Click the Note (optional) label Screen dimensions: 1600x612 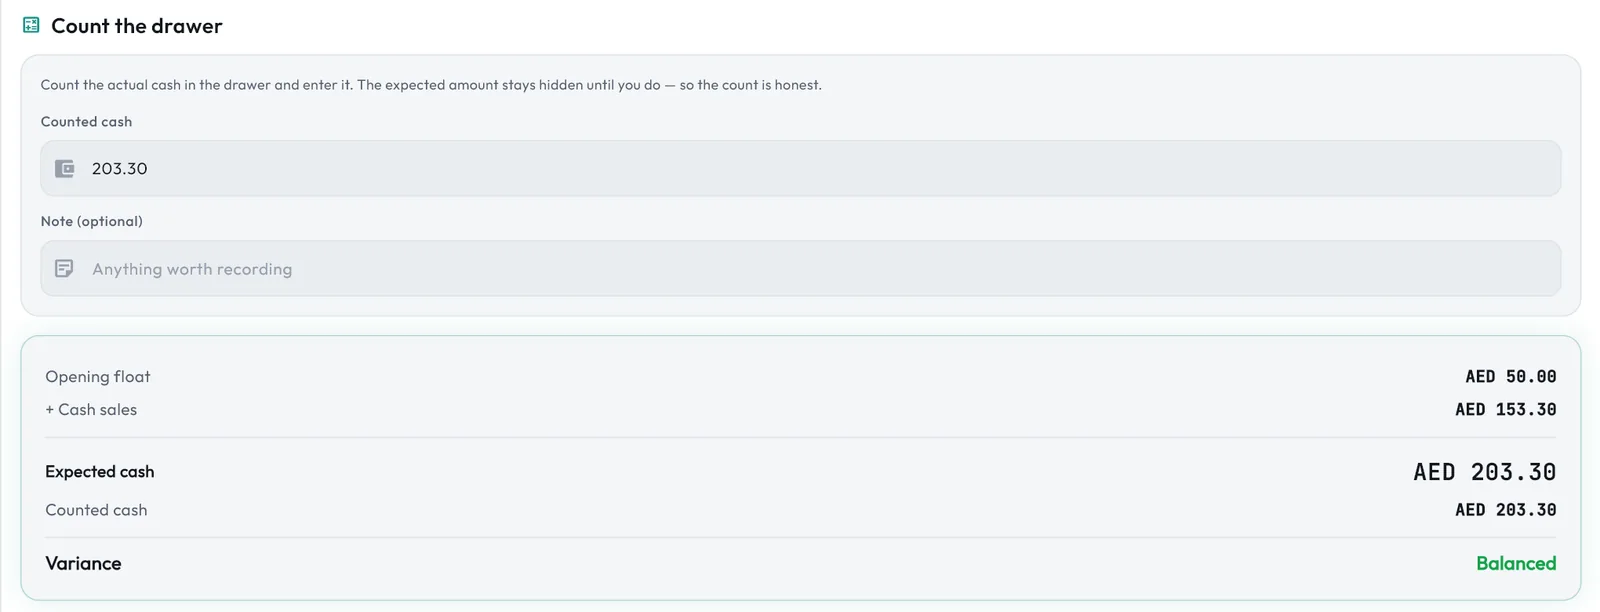(92, 221)
